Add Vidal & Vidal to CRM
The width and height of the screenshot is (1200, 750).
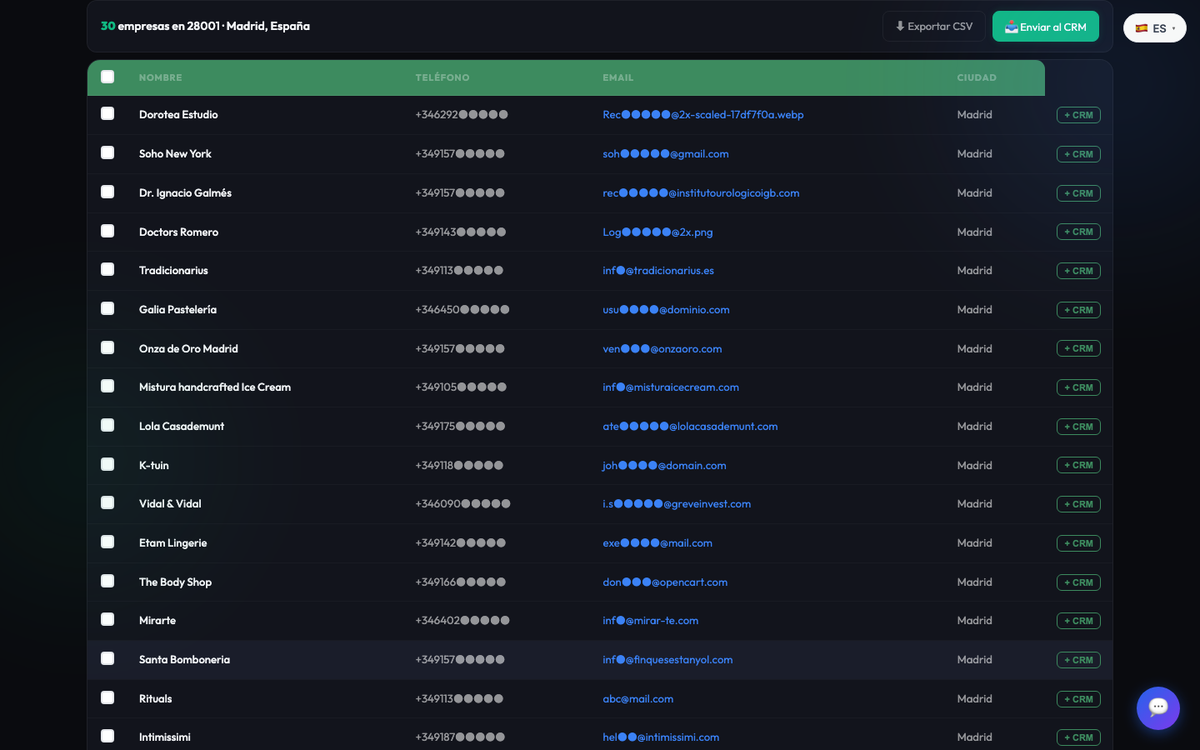pyautogui.click(x=1078, y=504)
